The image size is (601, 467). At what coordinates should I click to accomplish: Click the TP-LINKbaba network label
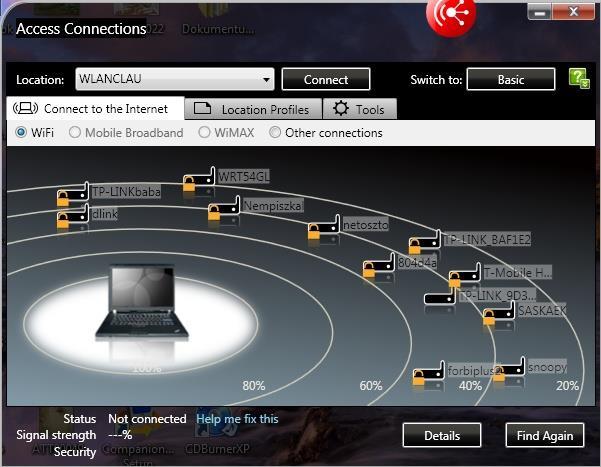tap(126, 191)
